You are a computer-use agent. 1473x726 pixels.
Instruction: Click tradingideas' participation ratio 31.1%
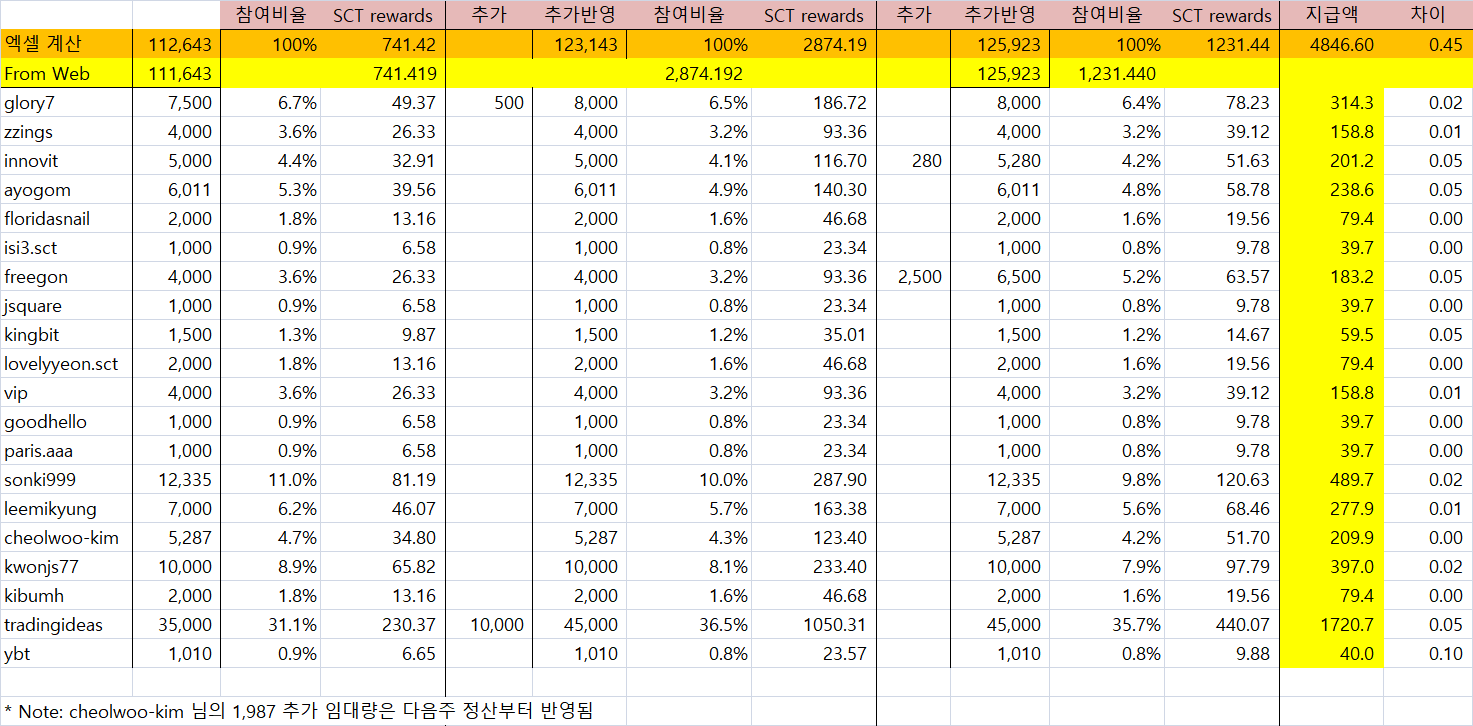tap(270, 624)
